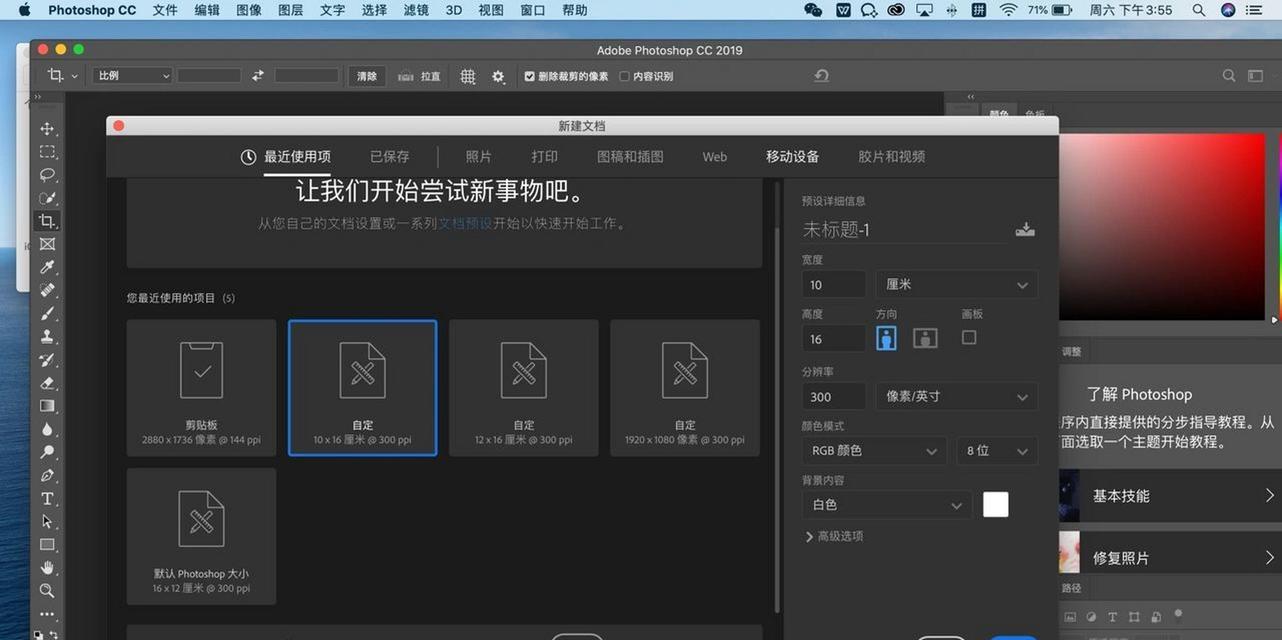
Task: Switch to the 已保存 tab
Action: click(x=390, y=156)
